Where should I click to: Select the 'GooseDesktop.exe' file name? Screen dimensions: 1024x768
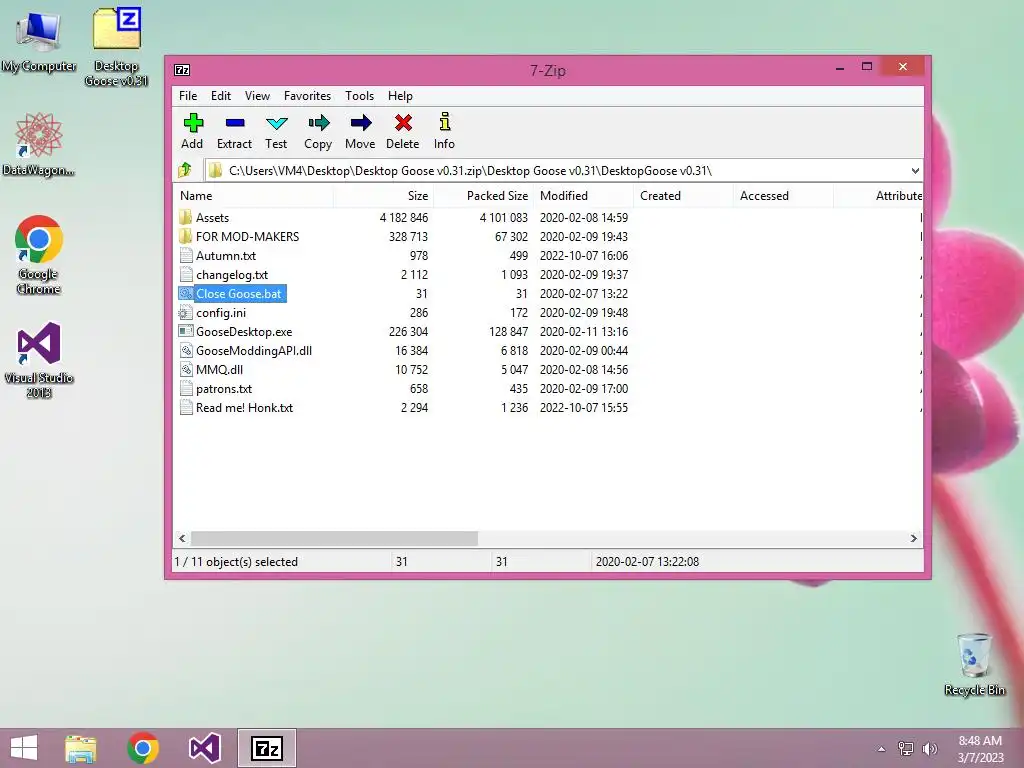coord(244,332)
